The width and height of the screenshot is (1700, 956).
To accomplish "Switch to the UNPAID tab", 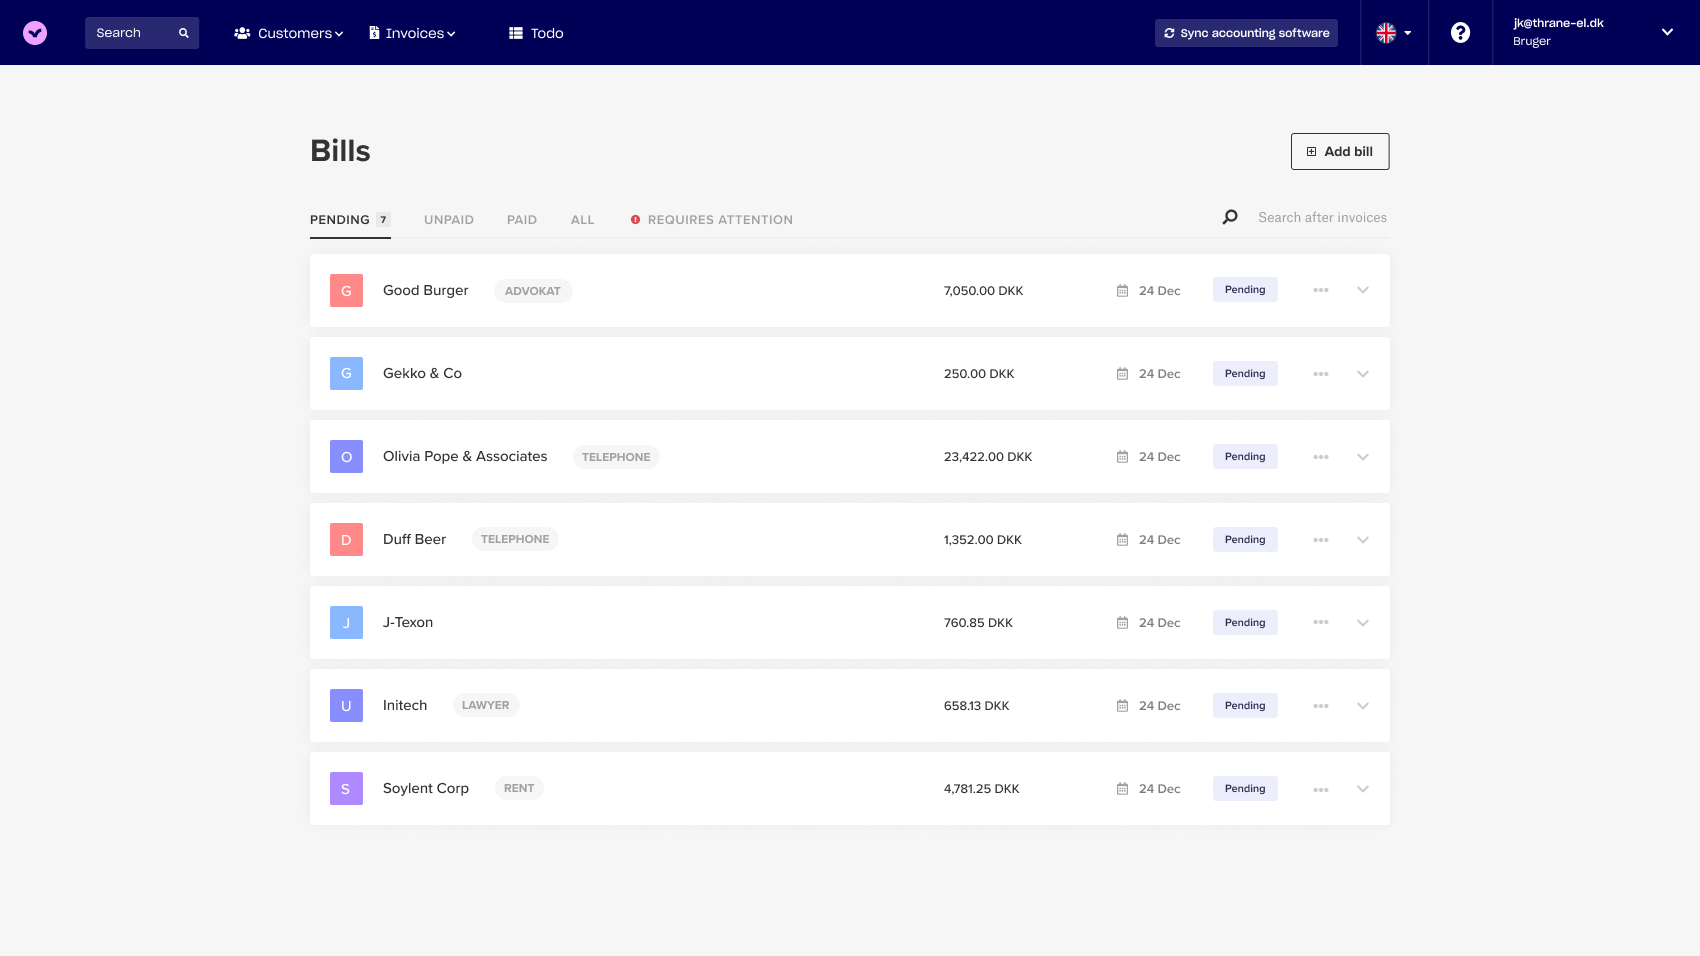I will pos(448,219).
